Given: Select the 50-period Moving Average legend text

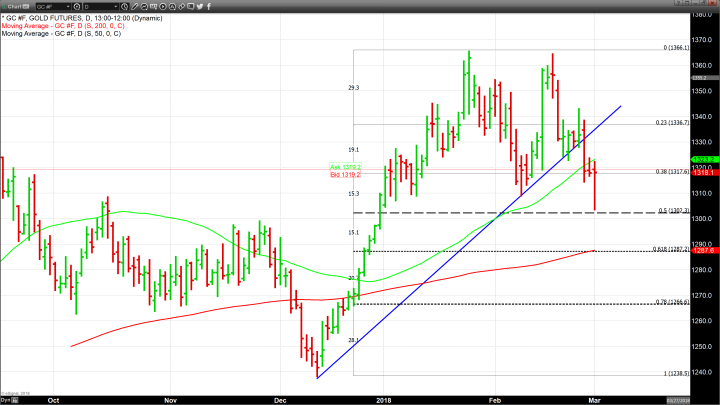Looking at the screenshot, I should pos(62,34).
